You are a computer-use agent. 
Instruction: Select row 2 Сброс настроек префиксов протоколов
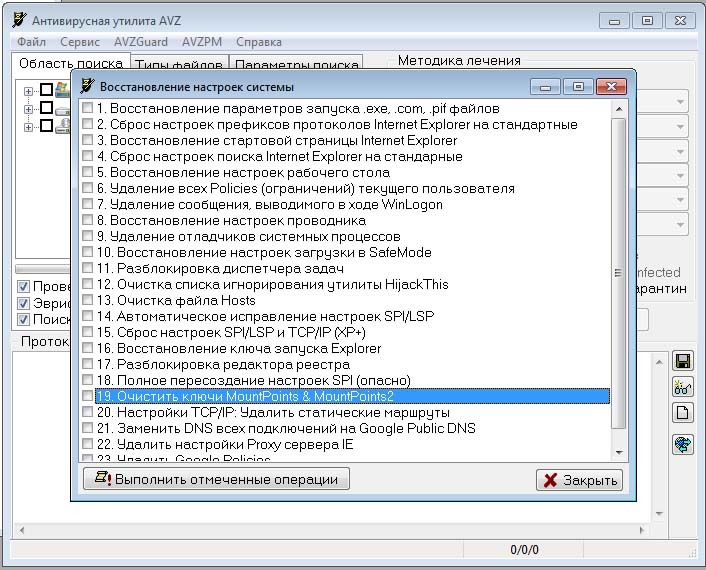[337, 124]
